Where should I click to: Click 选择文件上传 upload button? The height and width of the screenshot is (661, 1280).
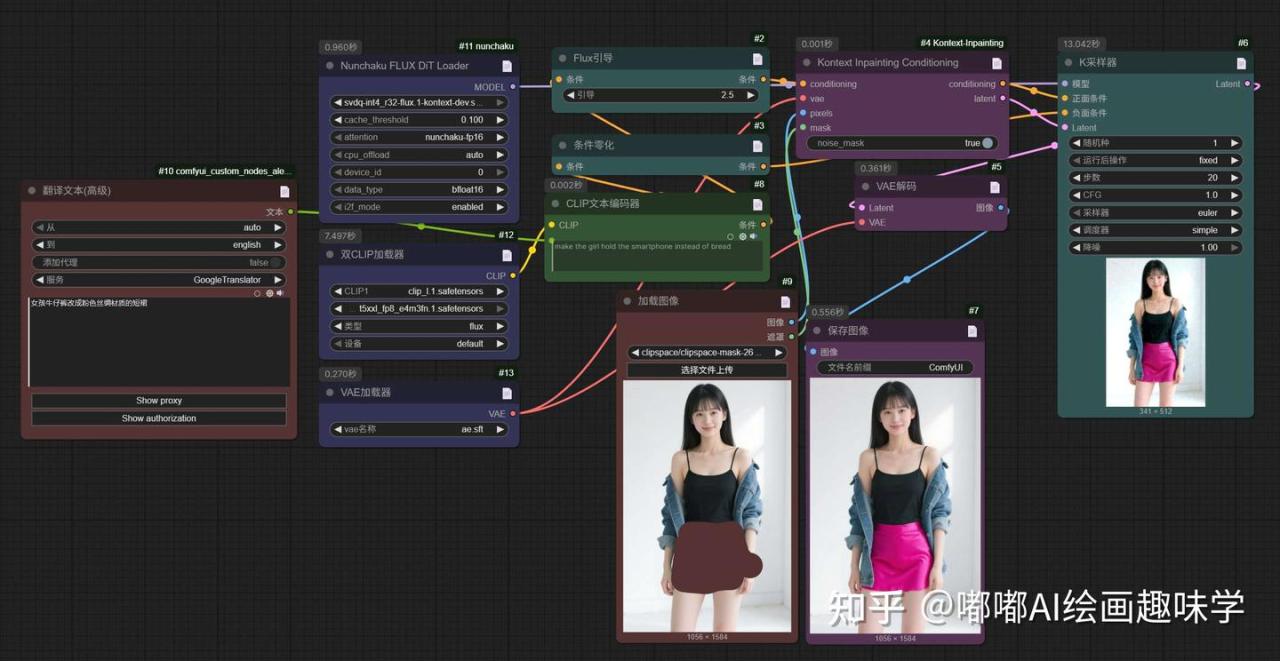point(707,370)
